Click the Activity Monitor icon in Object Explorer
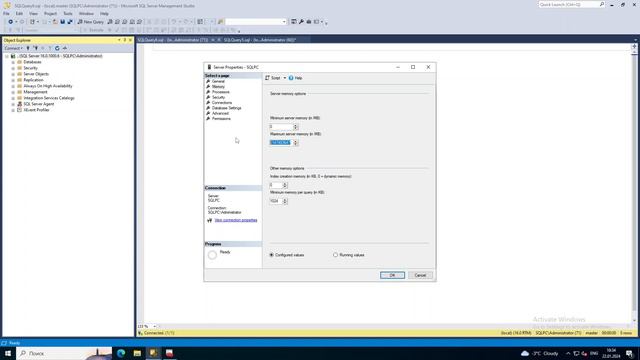Image resolution: width=640 pixels, height=360 pixels. [x=65, y=48]
